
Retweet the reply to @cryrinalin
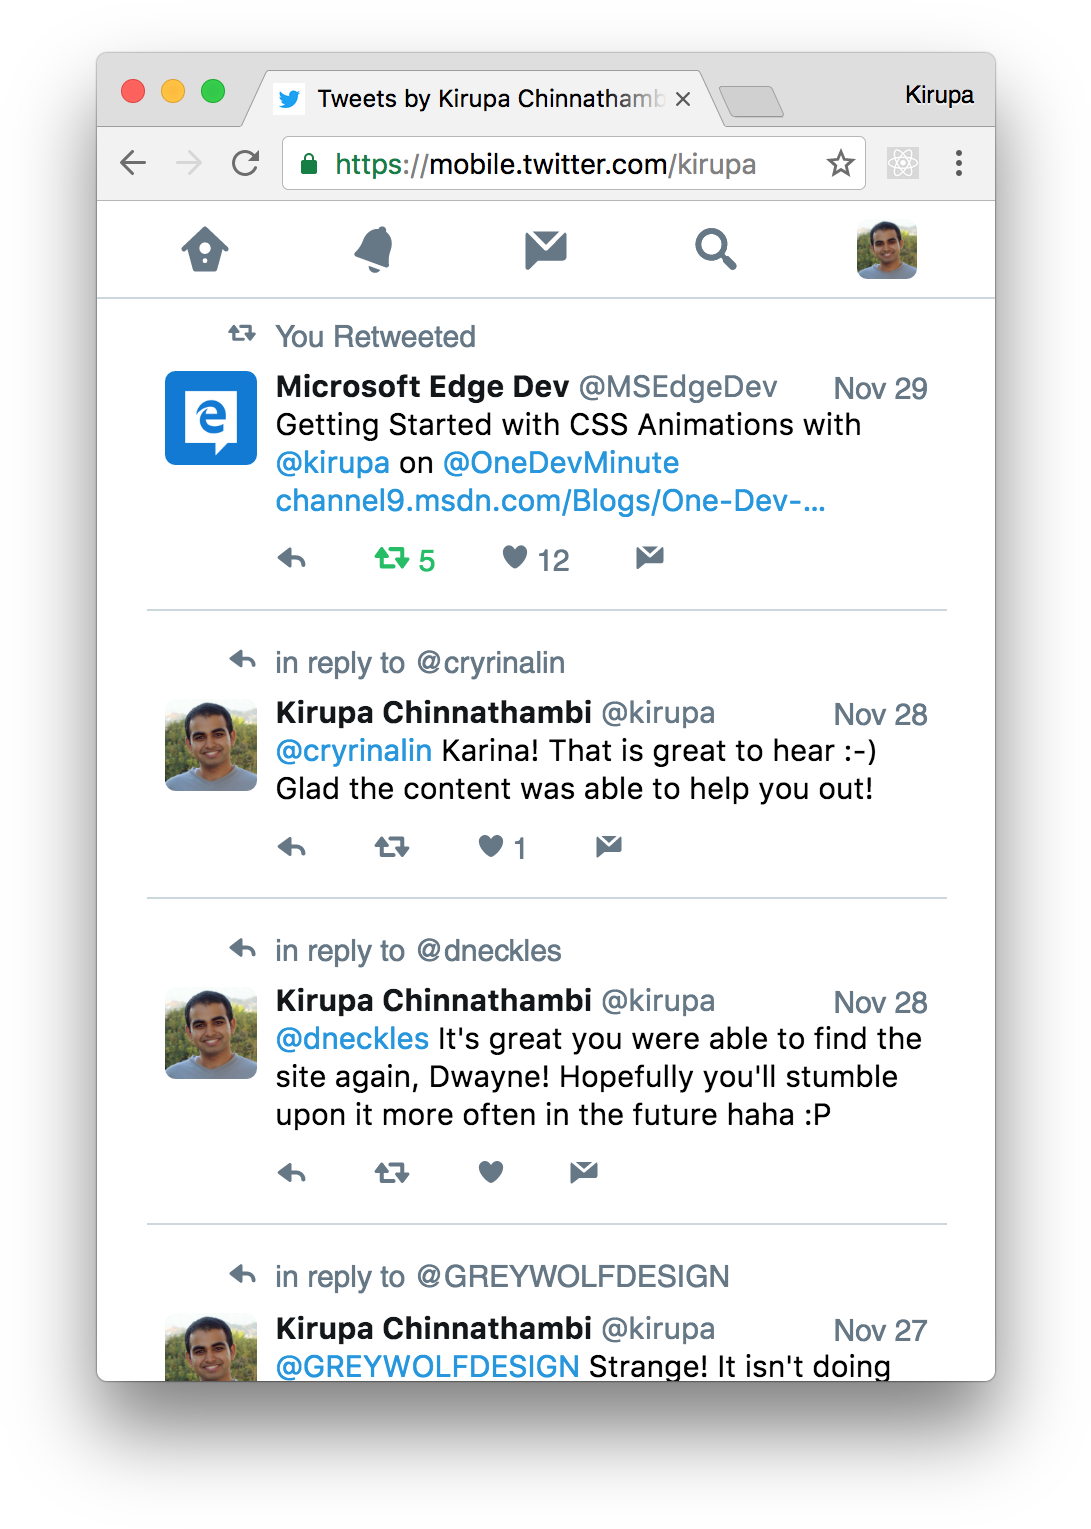point(392,848)
